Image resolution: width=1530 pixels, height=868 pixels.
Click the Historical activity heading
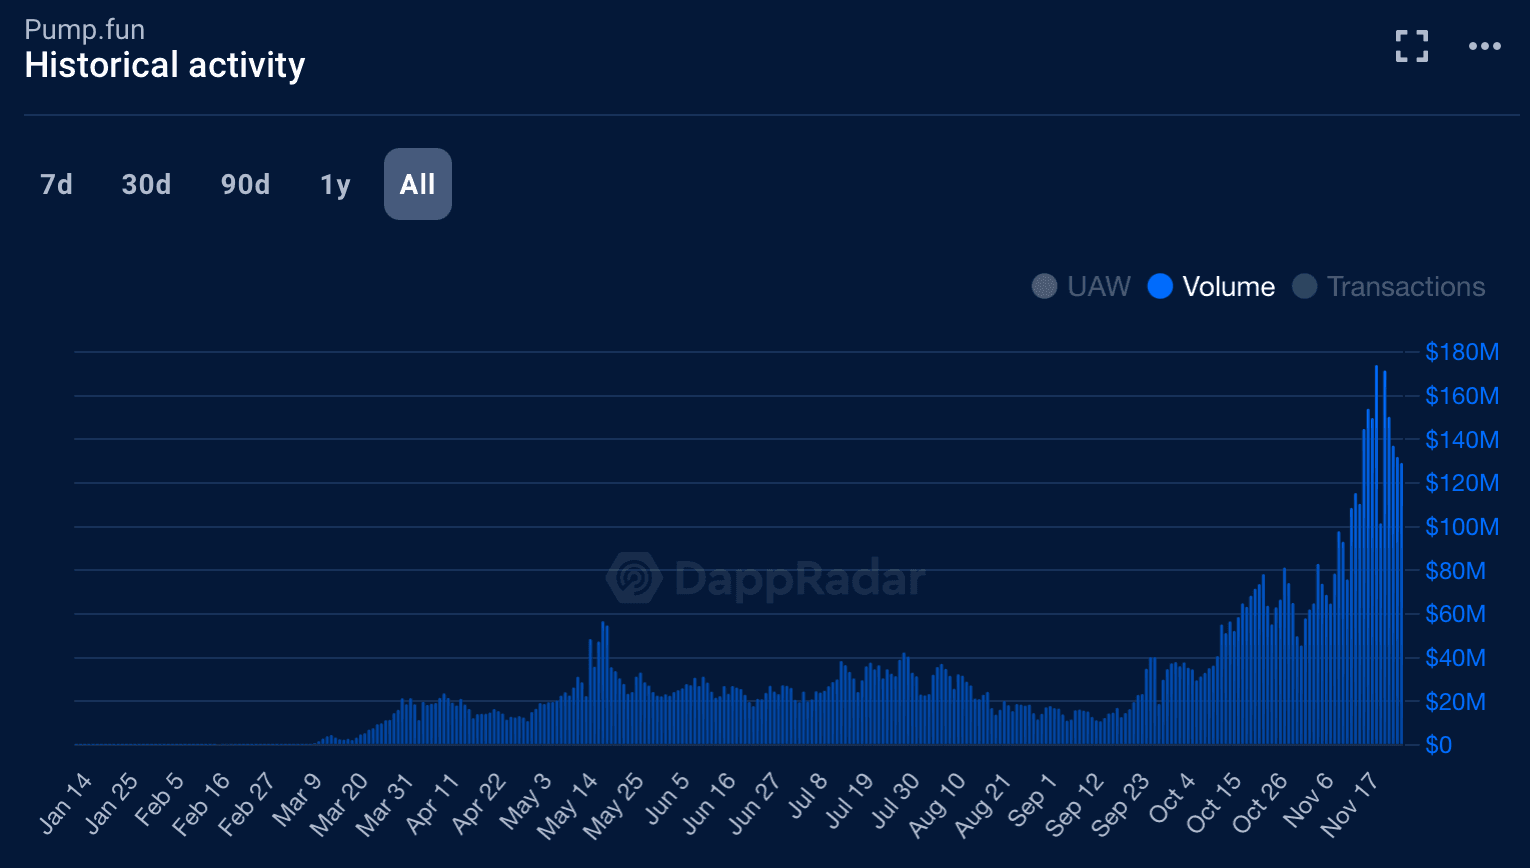[165, 65]
